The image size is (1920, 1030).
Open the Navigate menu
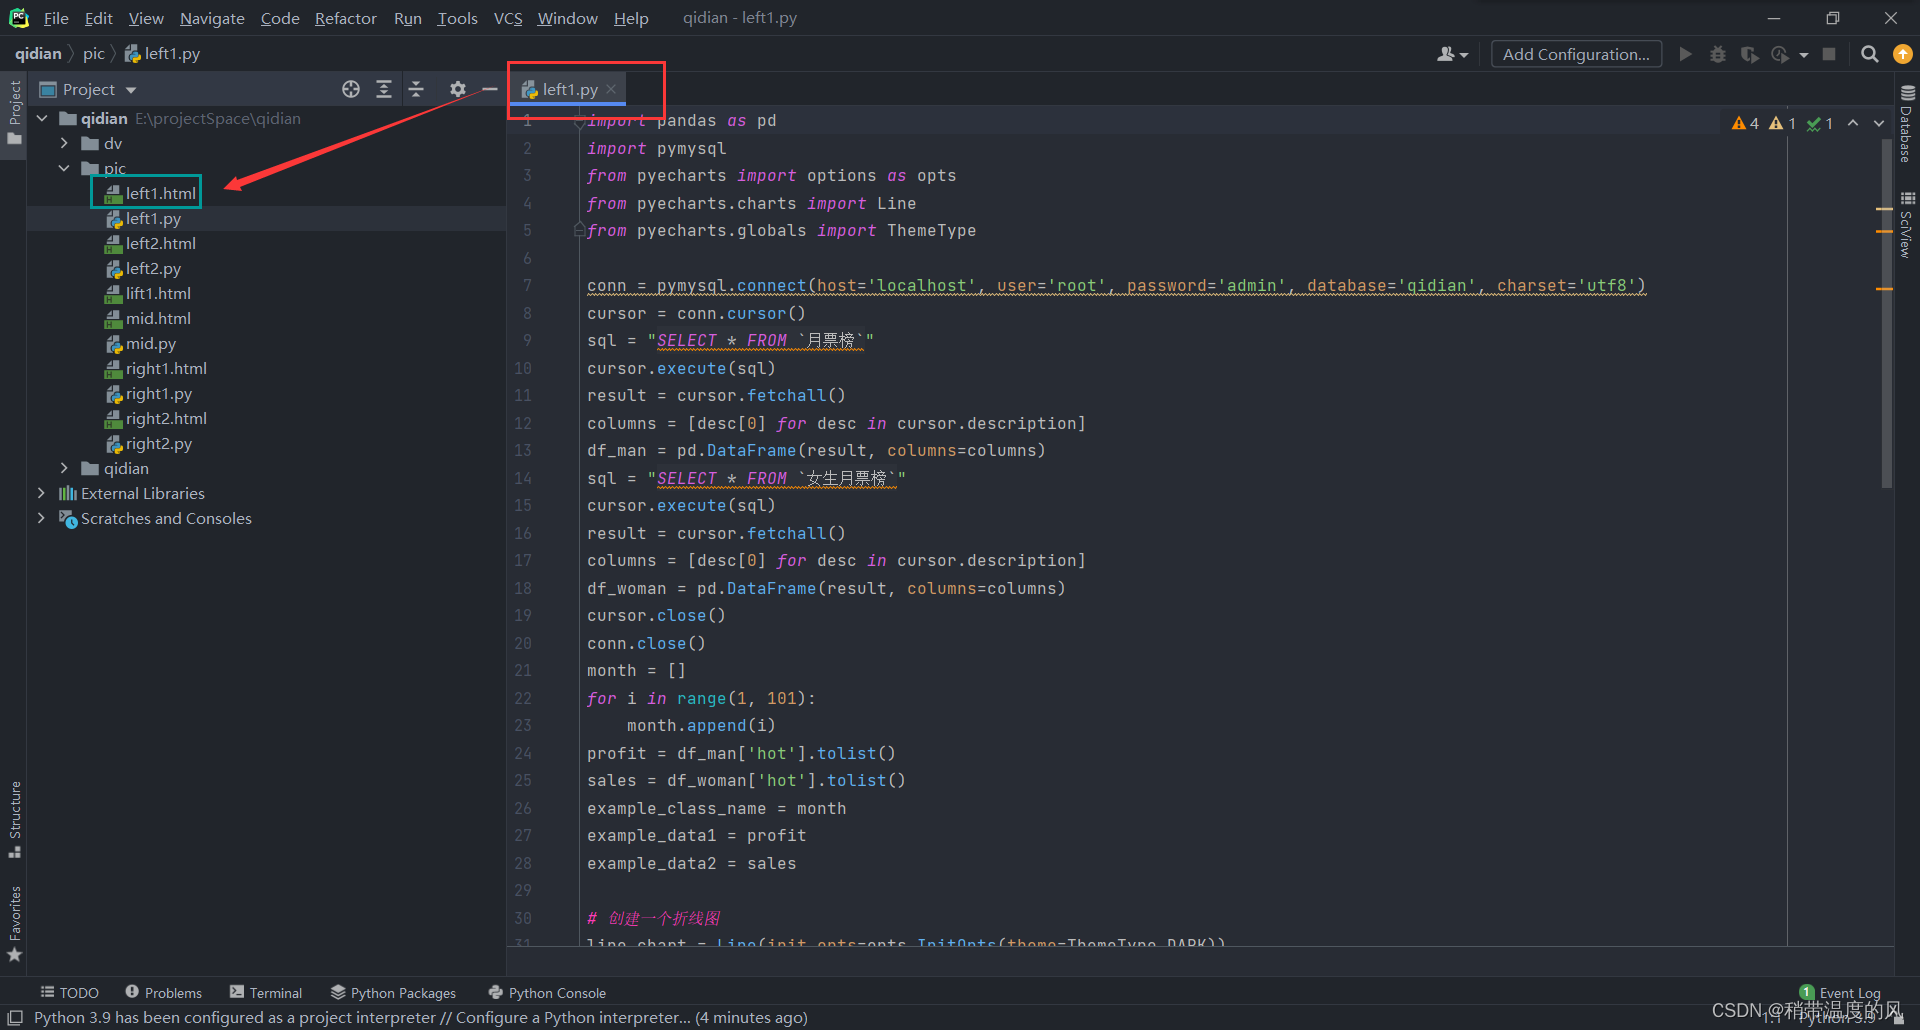tap(212, 18)
